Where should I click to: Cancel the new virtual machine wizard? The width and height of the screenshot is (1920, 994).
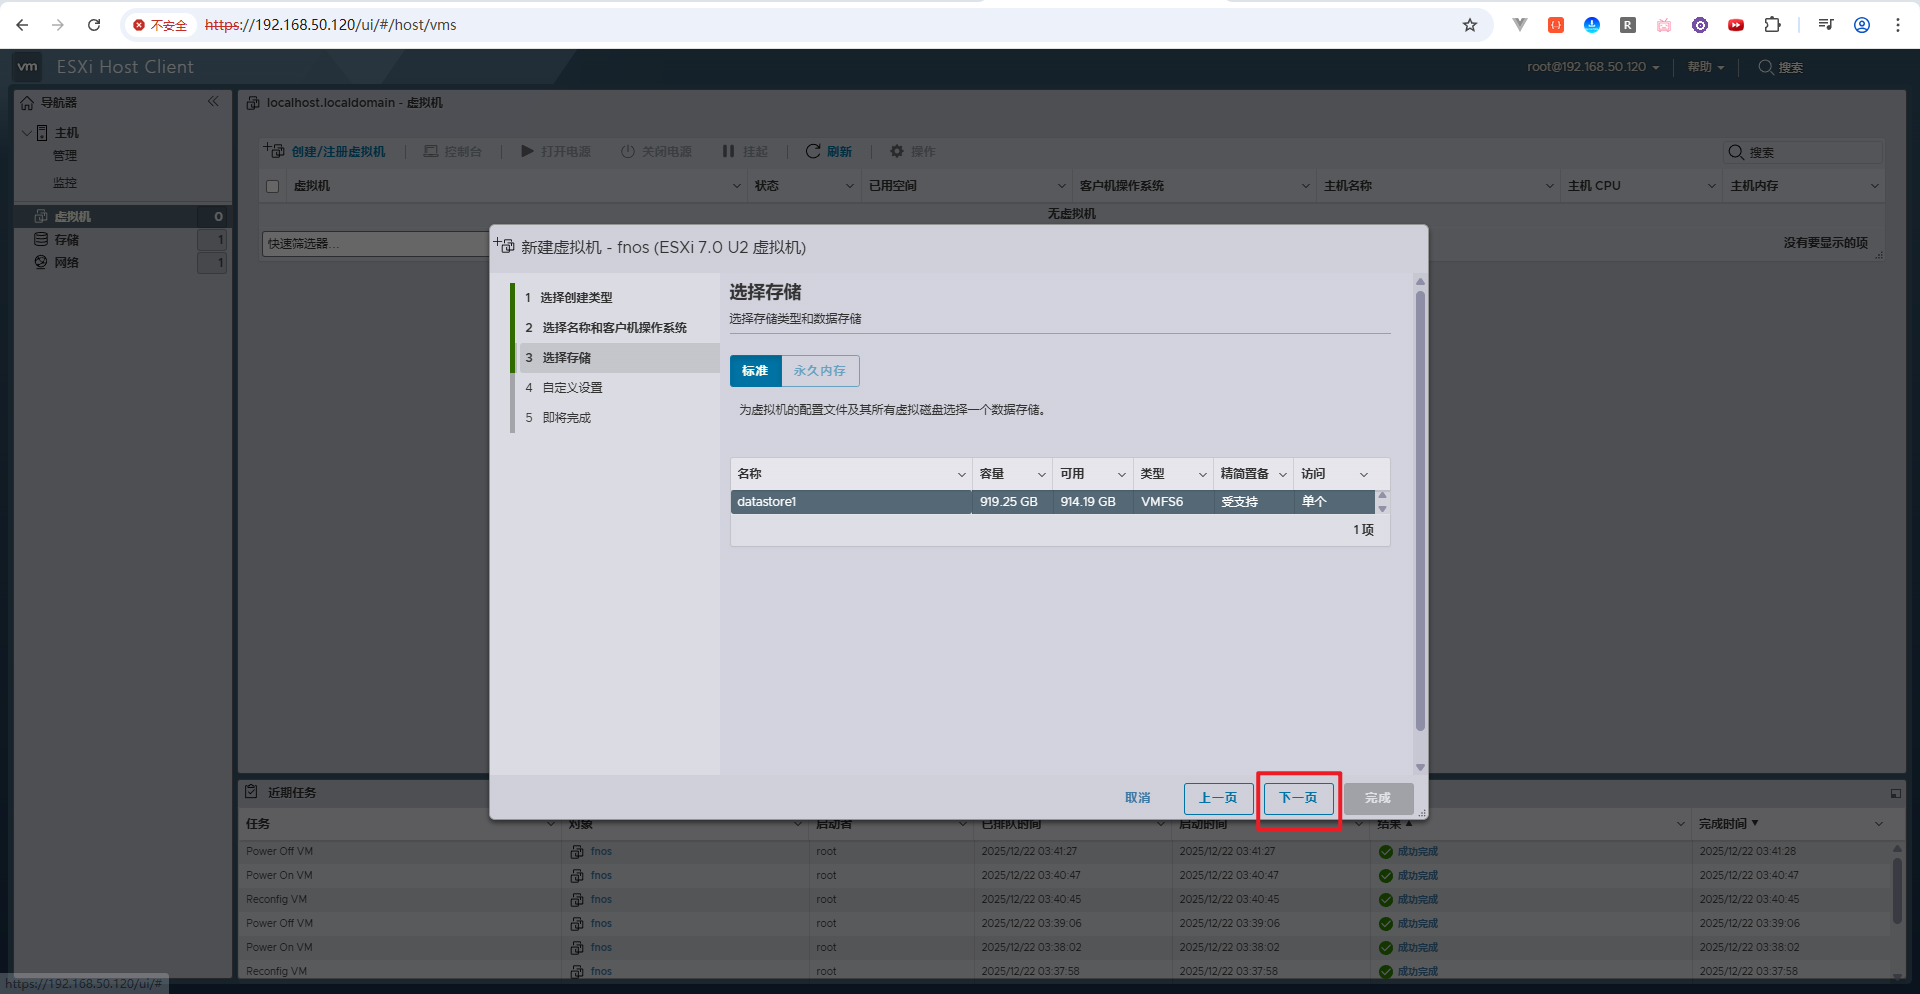[1137, 798]
